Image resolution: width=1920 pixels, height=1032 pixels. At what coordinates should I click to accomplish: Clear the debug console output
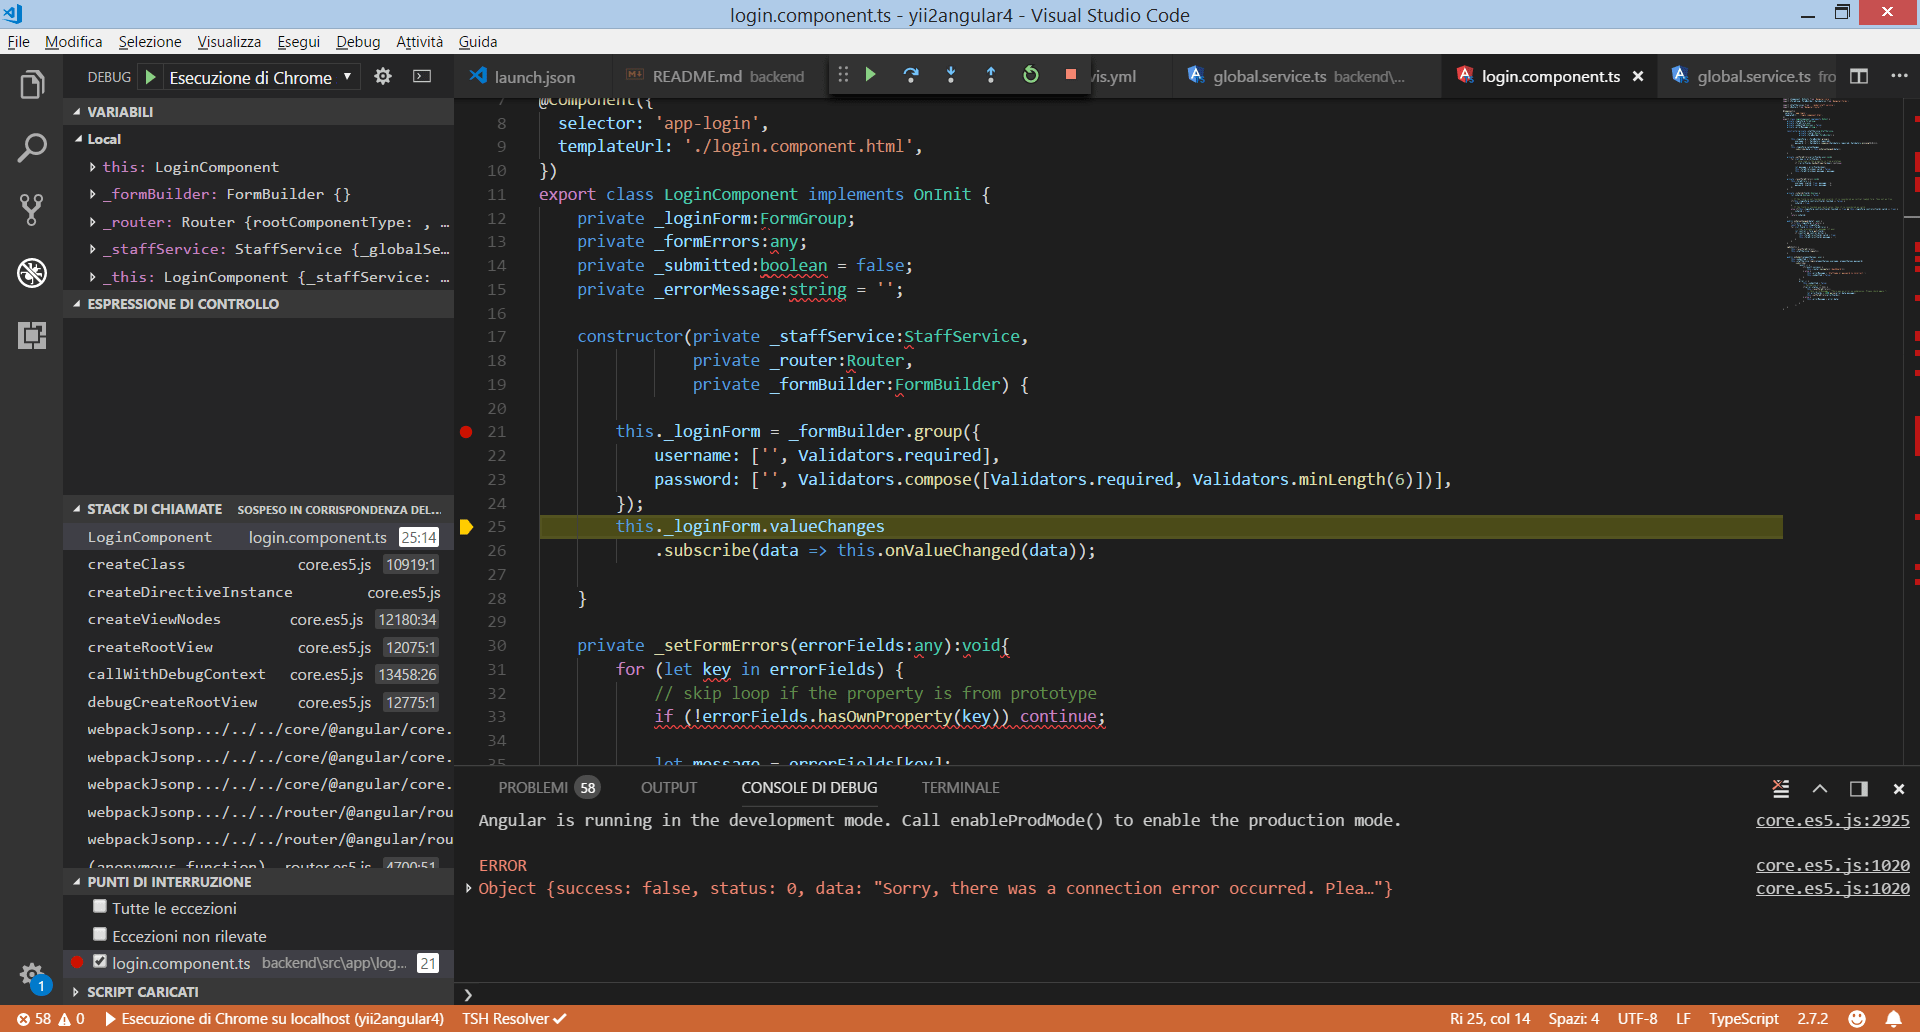click(x=1781, y=788)
